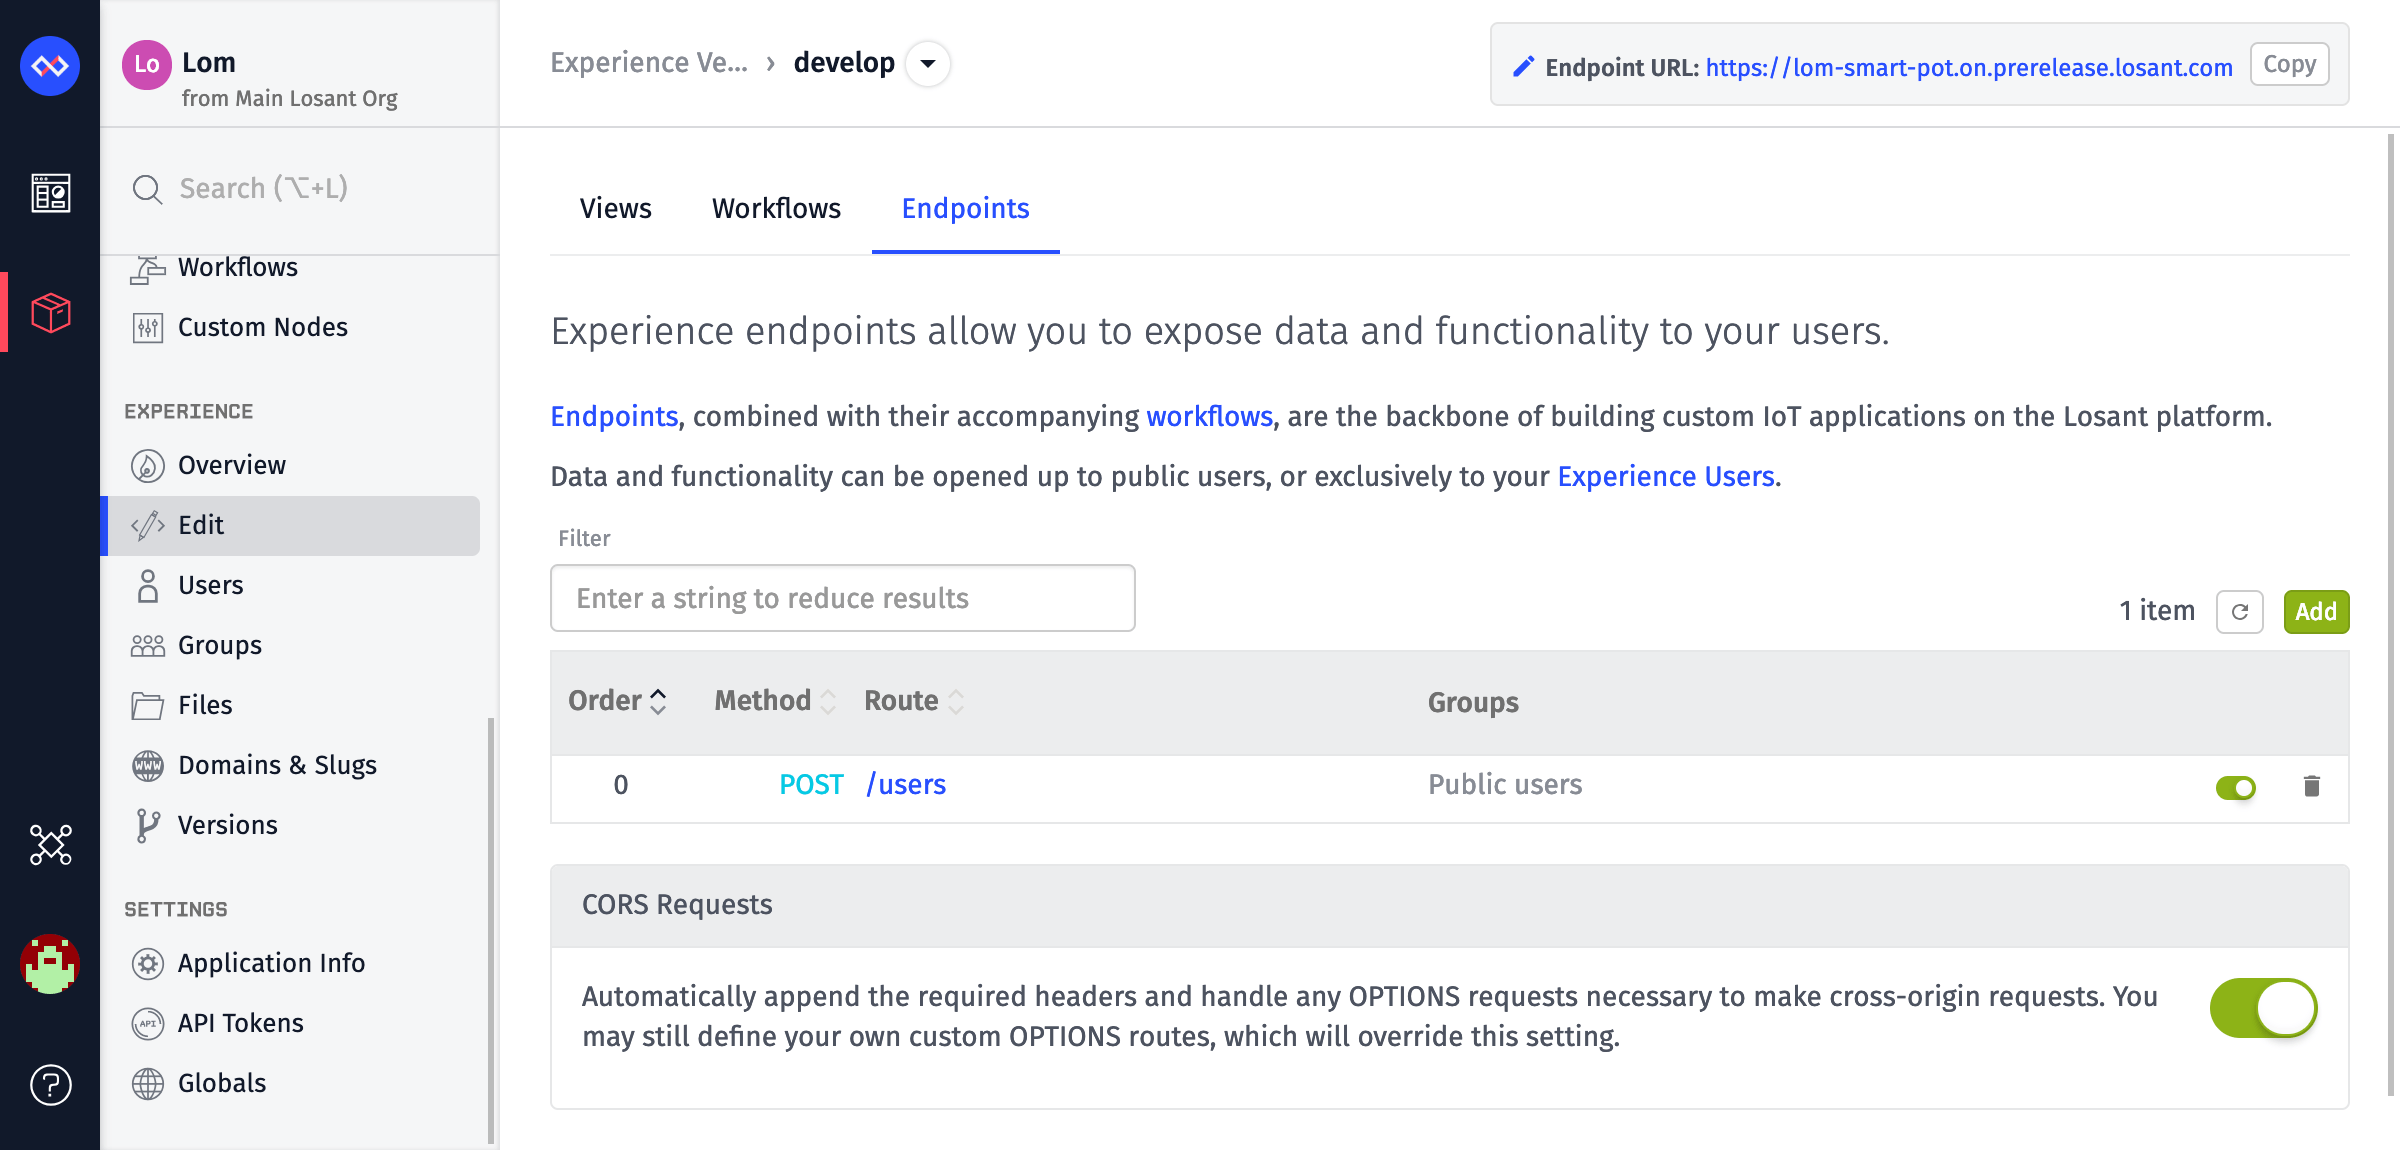Click the main page scrollbar
The height and width of the screenshot is (1150, 2400).
click(2391, 614)
